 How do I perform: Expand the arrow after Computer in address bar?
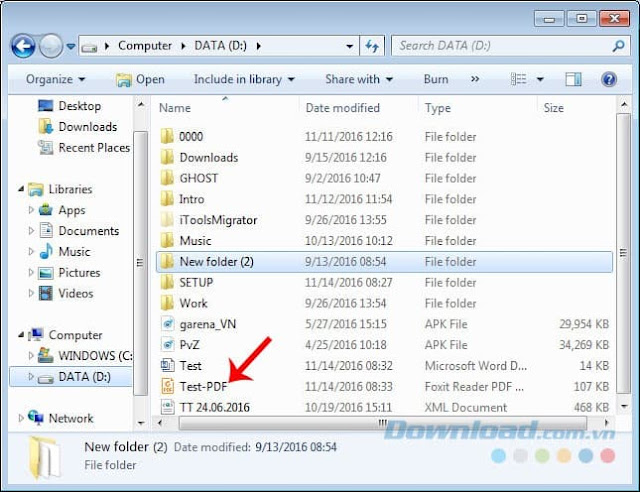pos(183,46)
